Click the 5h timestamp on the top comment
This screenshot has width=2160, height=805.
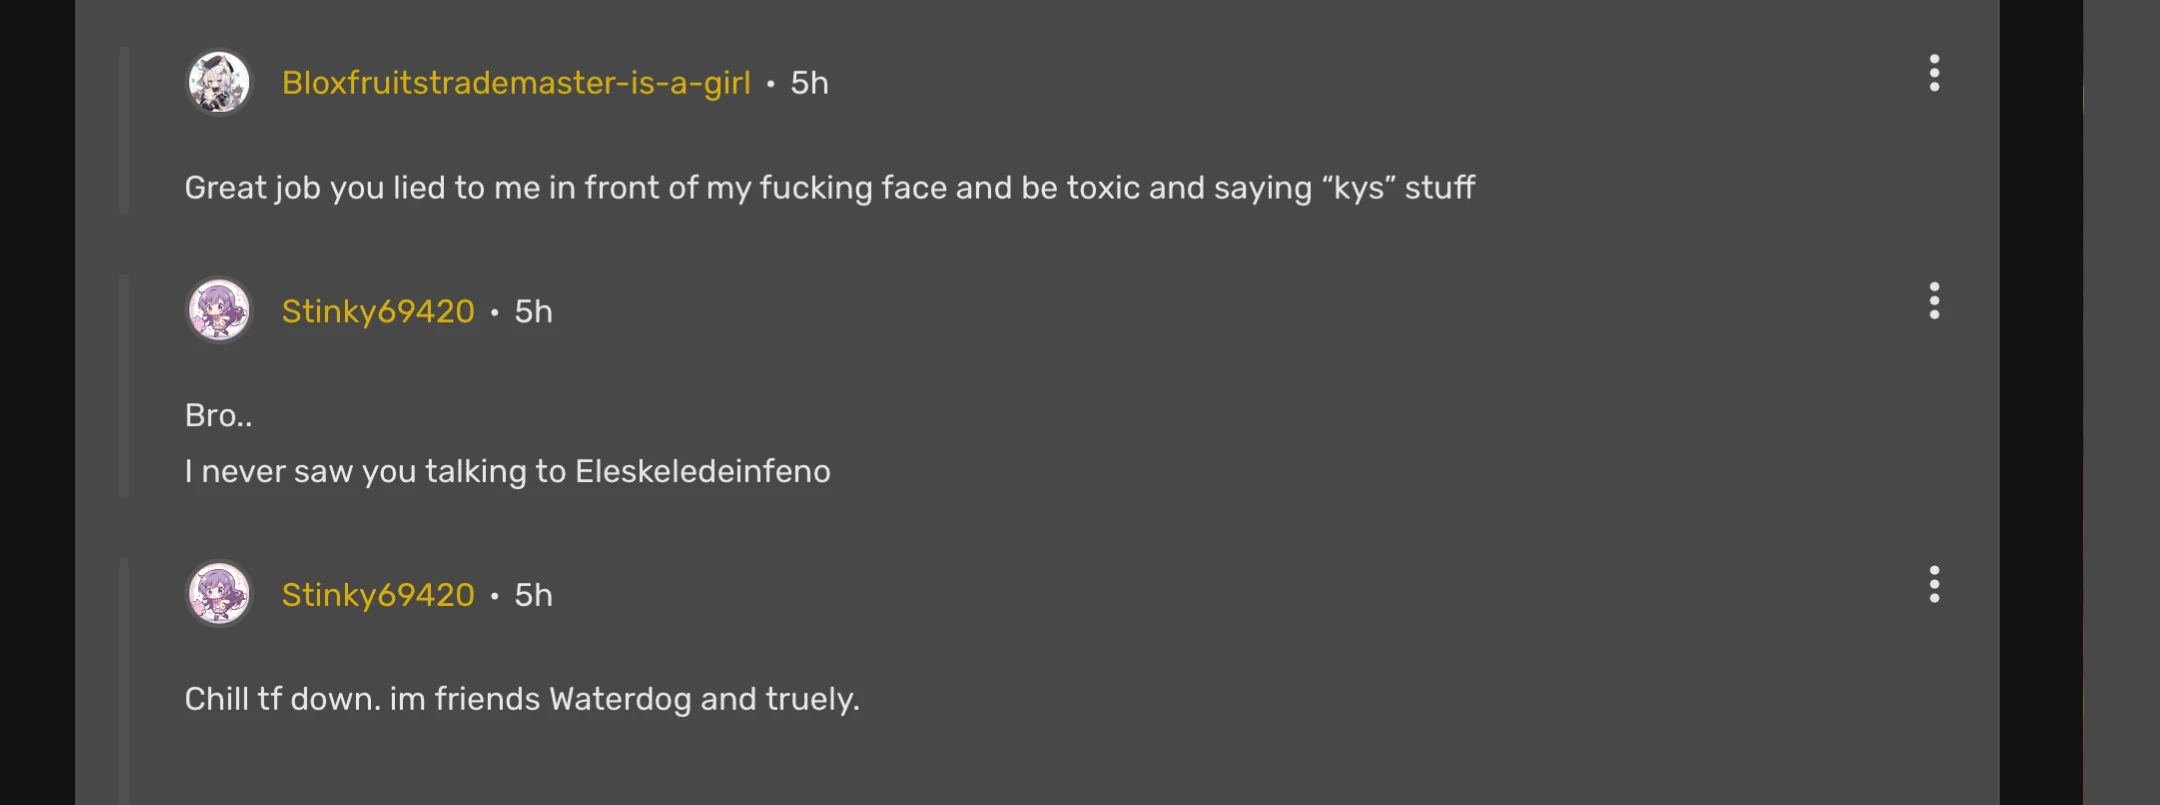pos(810,84)
